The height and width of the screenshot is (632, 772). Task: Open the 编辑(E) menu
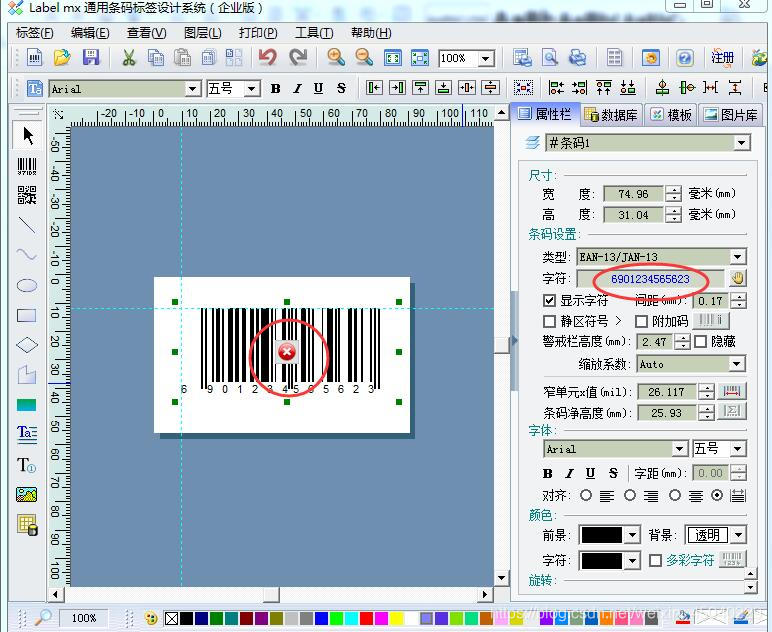pyautogui.click(x=90, y=33)
